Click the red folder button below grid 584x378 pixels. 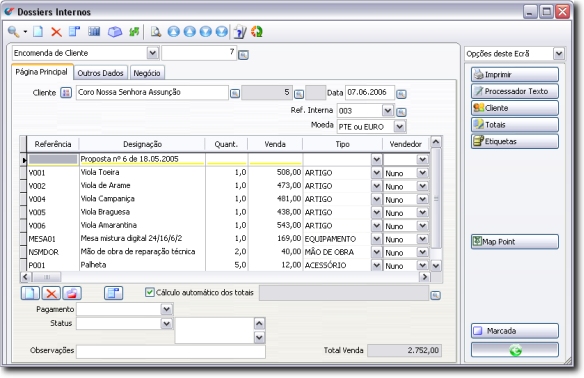tap(72, 293)
